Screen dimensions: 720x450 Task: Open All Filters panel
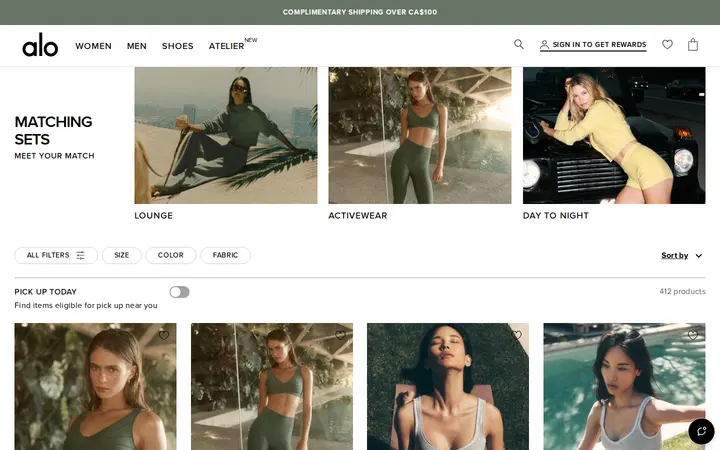pyautogui.click(x=56, y=255)
